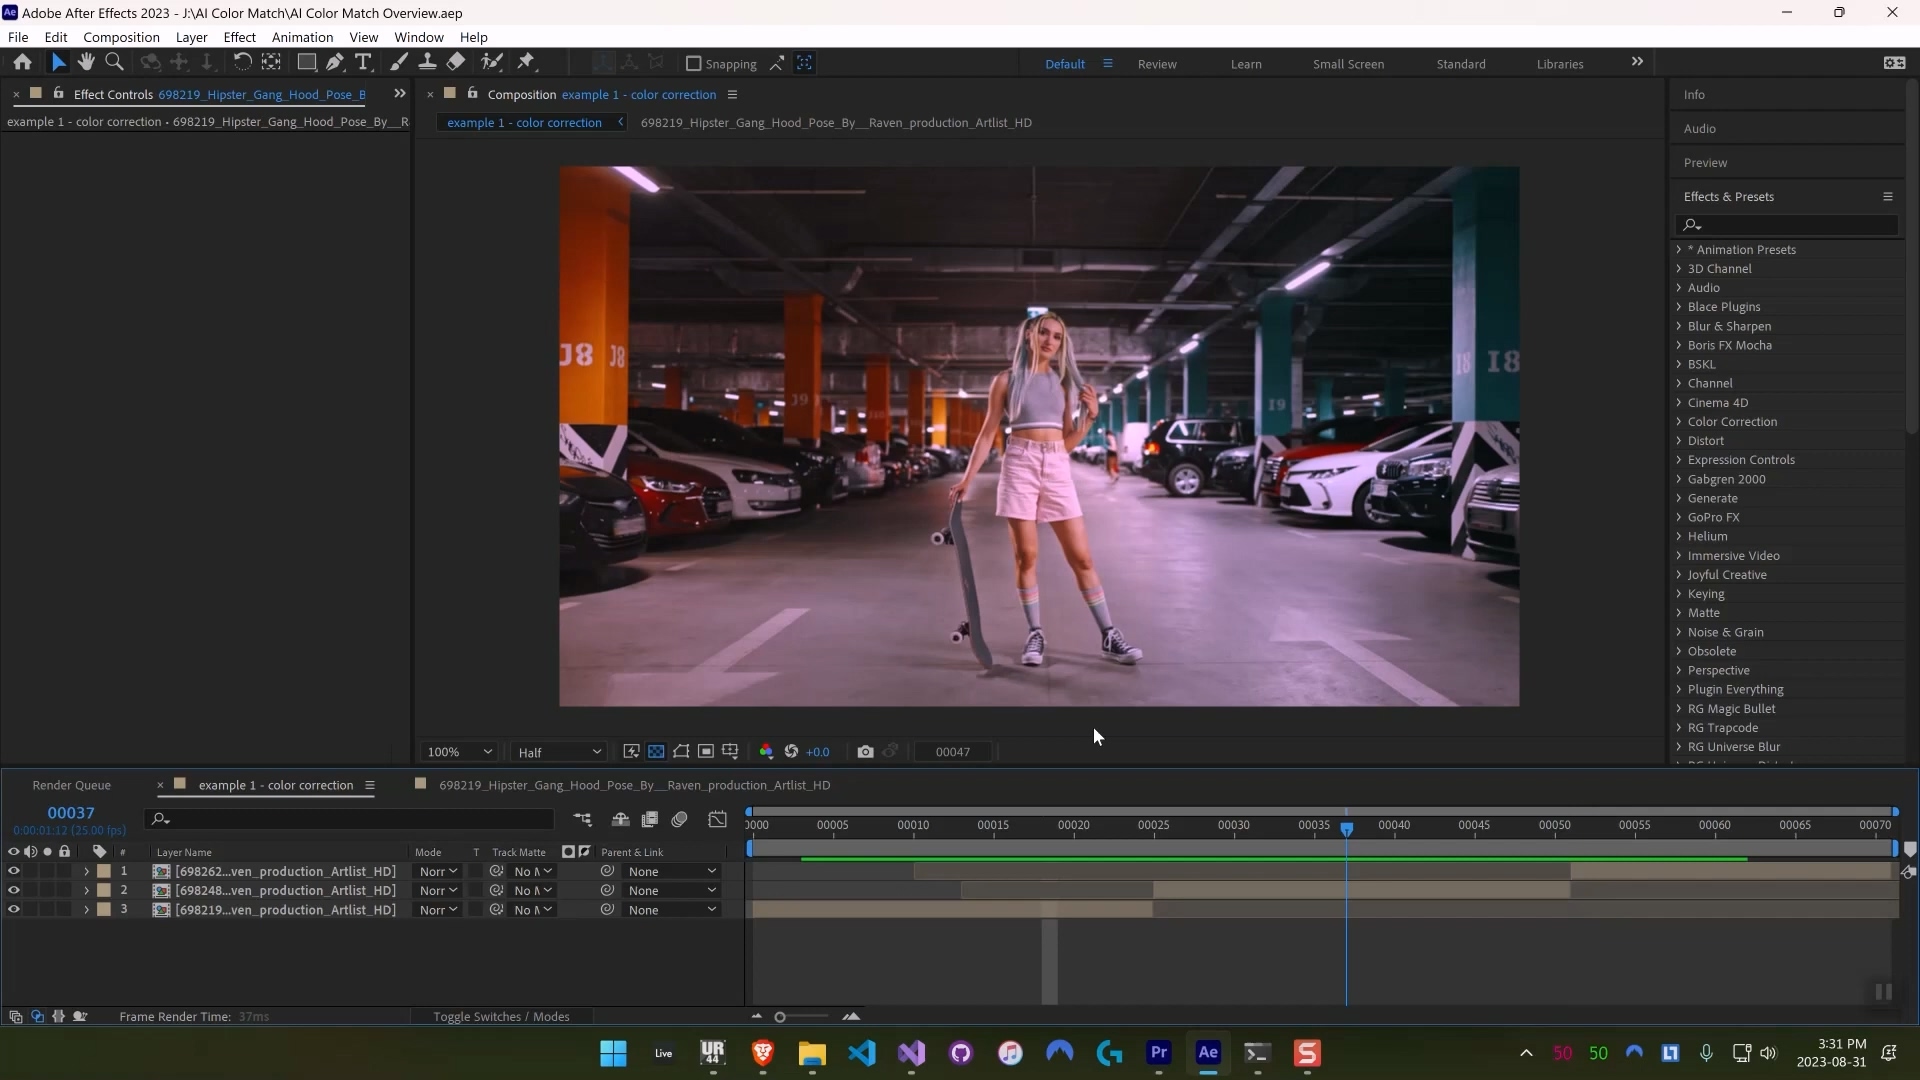Toggle visibility of layer 3
1920x1080 pixels.
pos(14,910)
